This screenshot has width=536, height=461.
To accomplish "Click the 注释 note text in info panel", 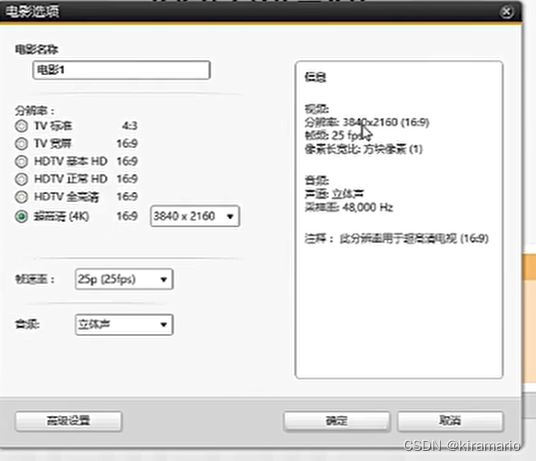I will tap(397, 239).
